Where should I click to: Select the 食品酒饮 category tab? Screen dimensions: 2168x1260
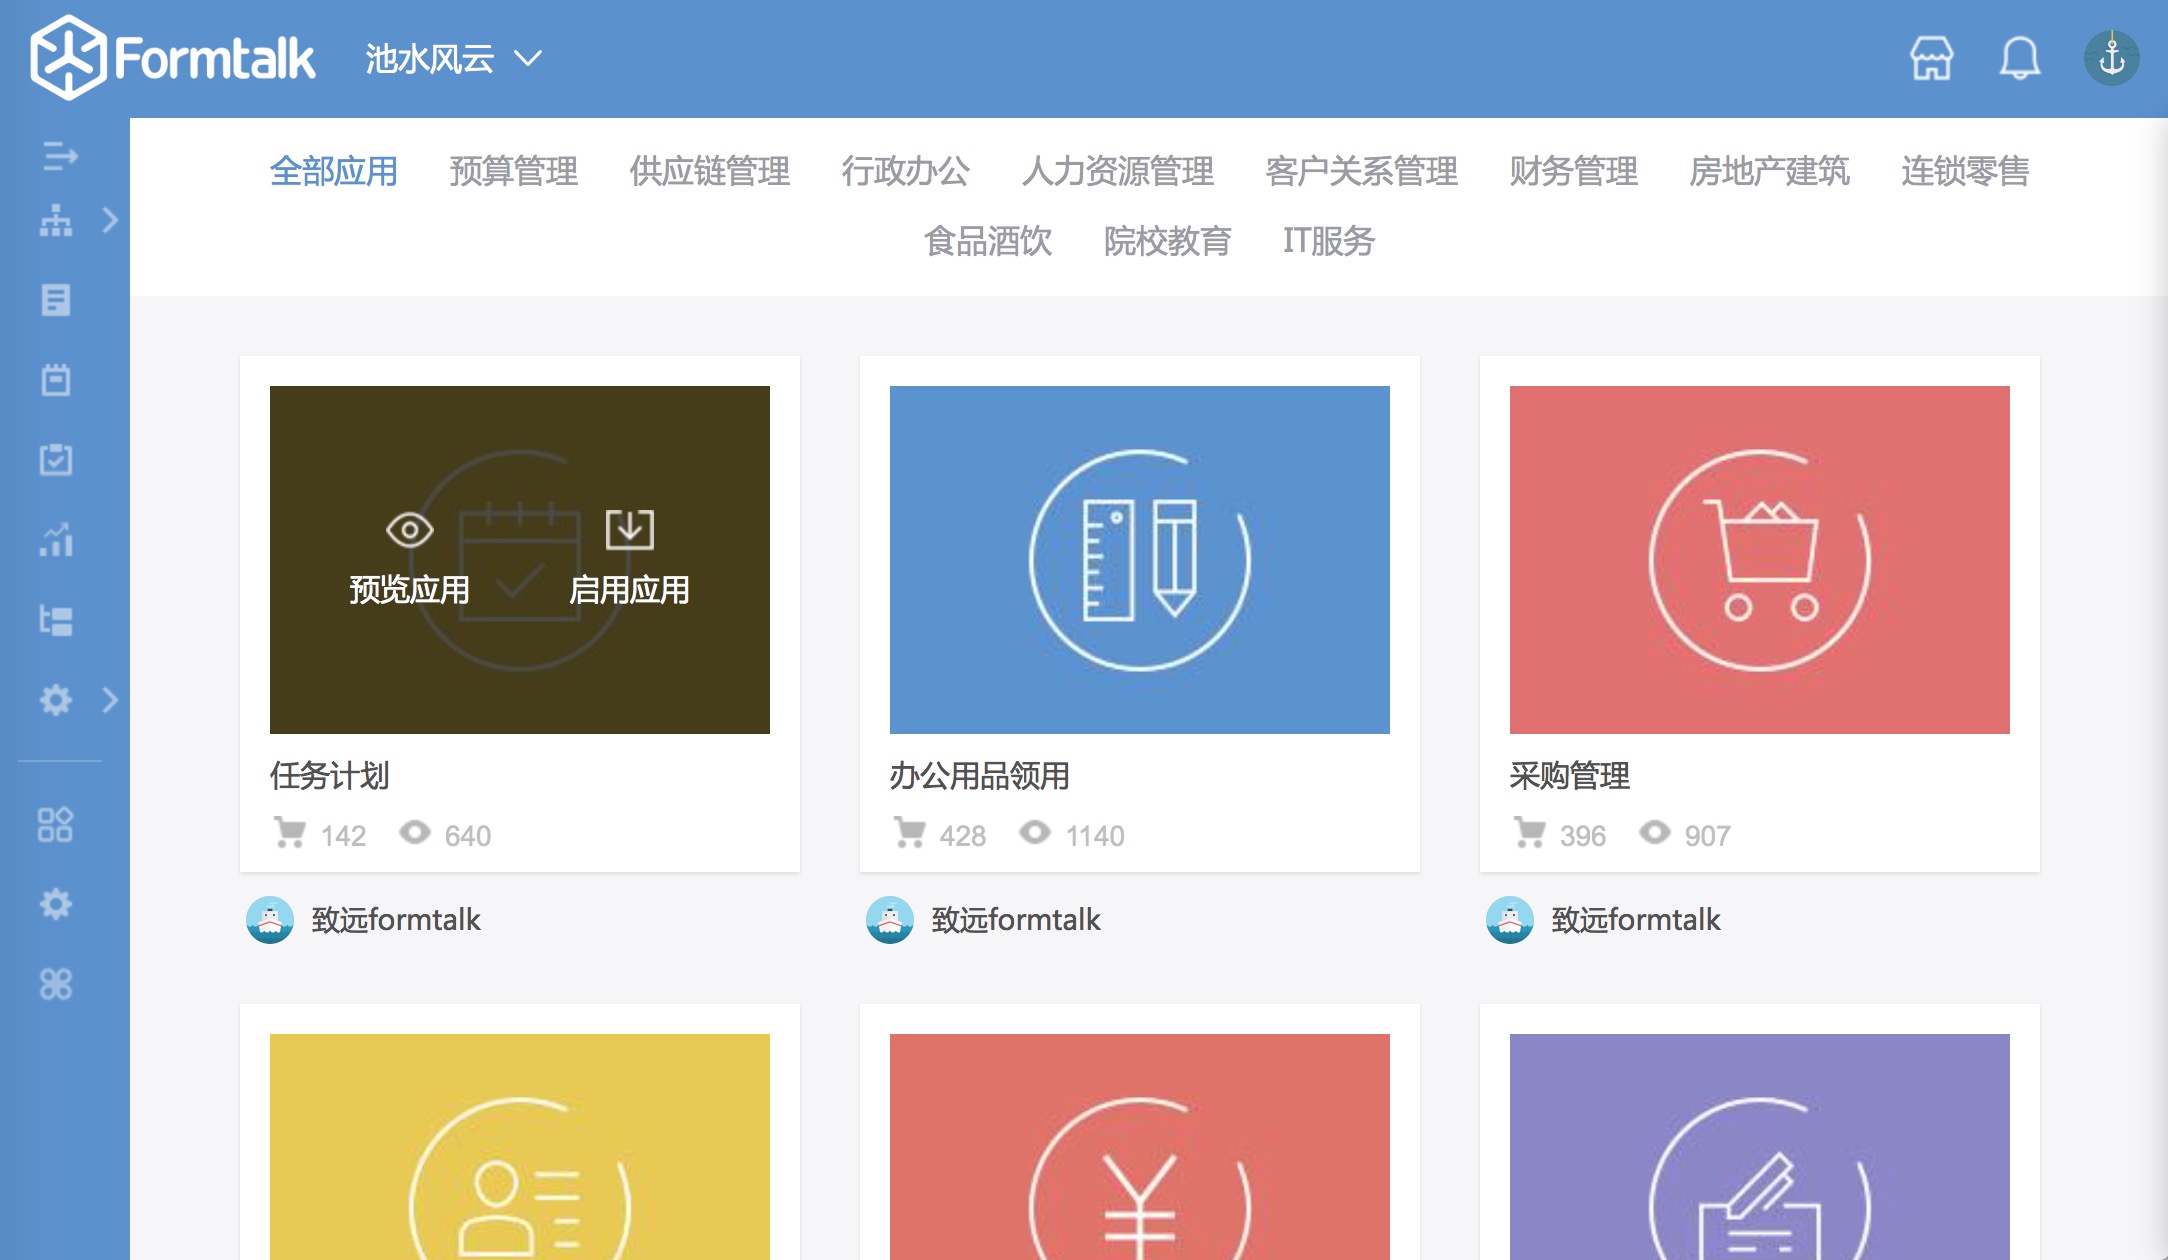(x=988, y=241)
